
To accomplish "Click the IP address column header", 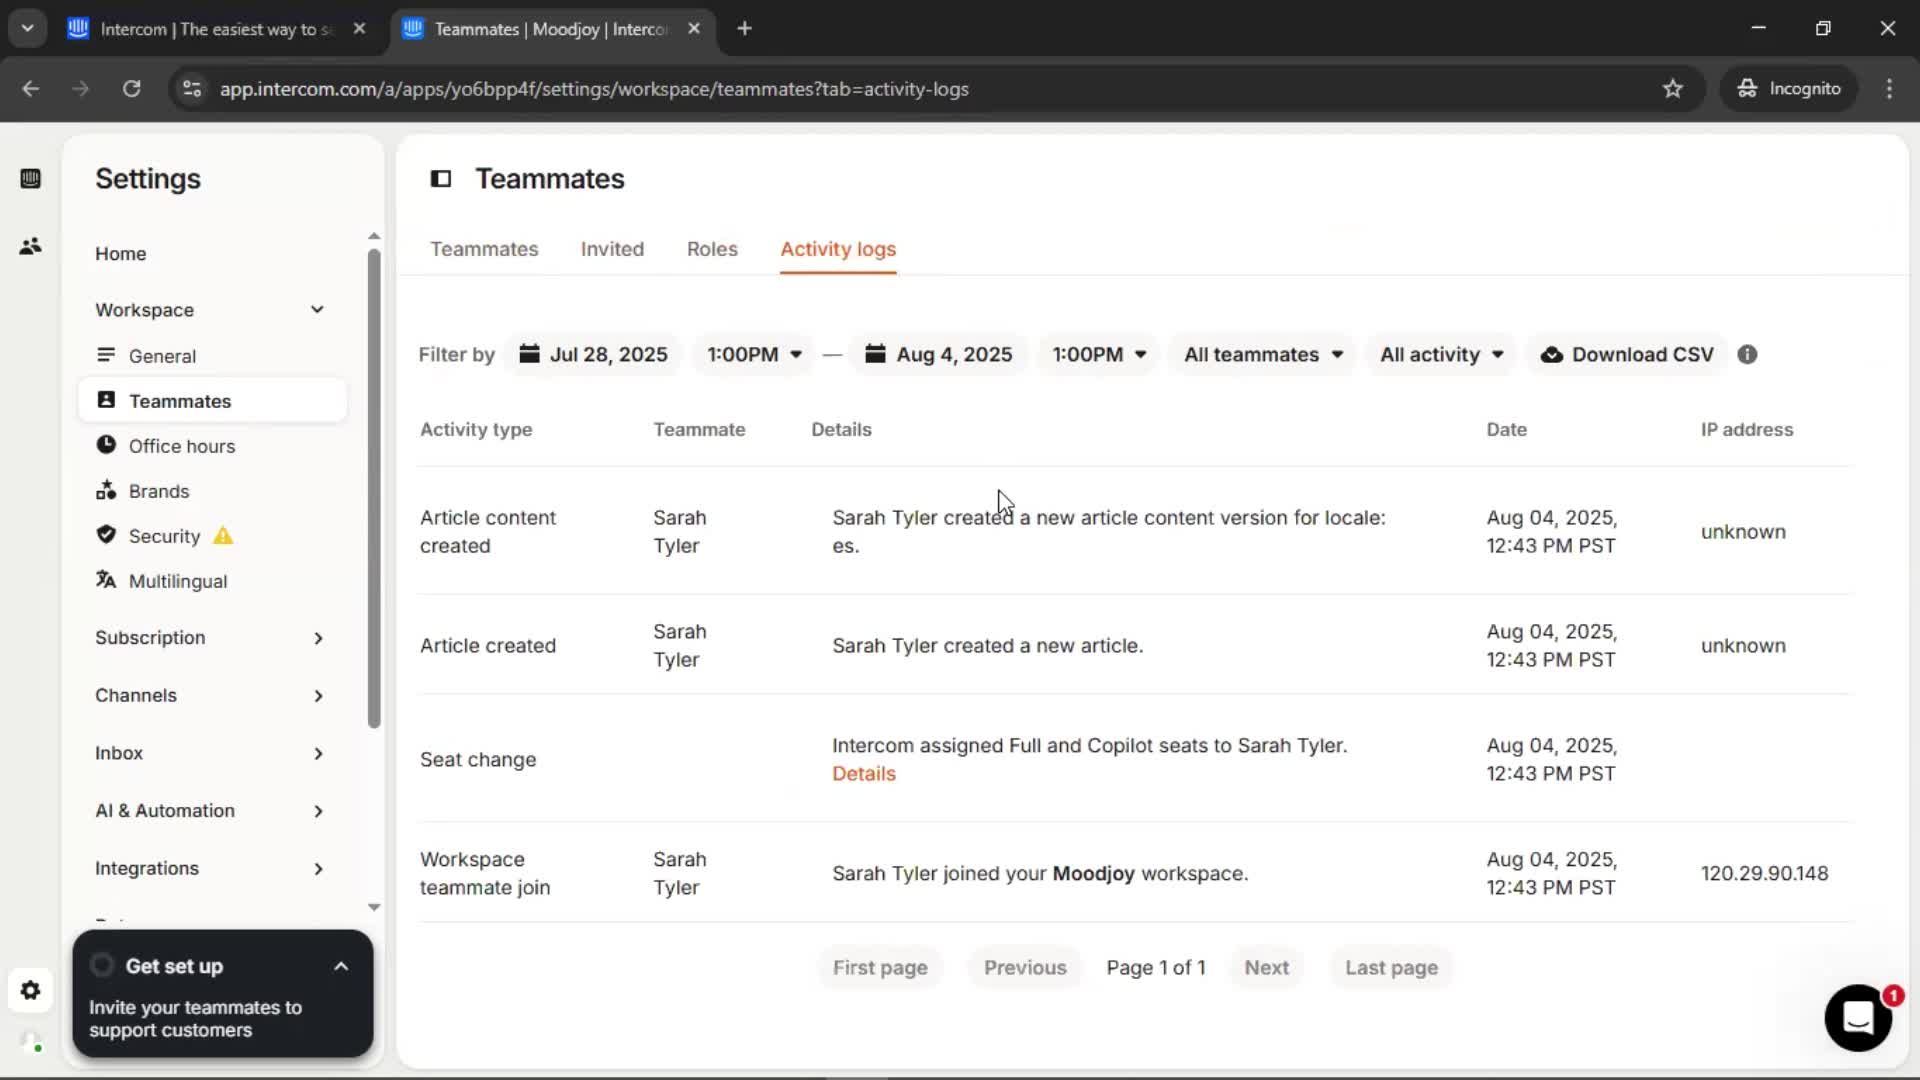I will (x=1746, y=429).
